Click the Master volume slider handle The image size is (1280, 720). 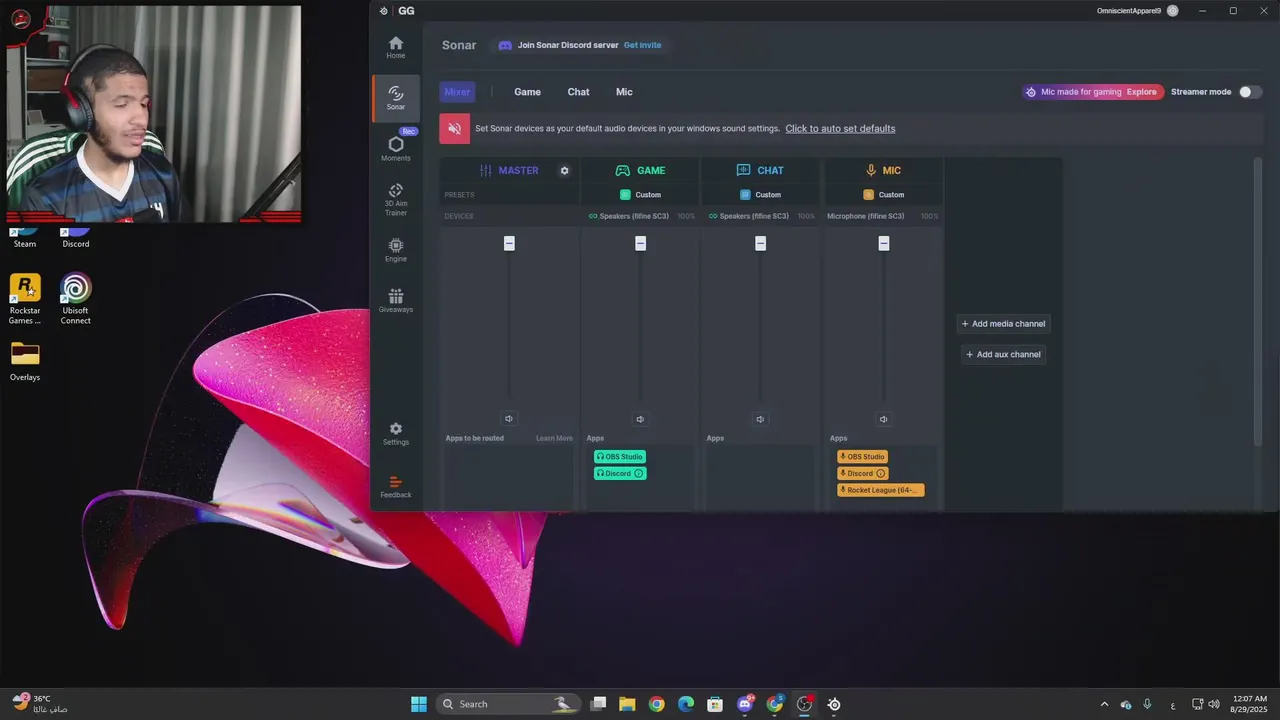[x=509, y=243]
